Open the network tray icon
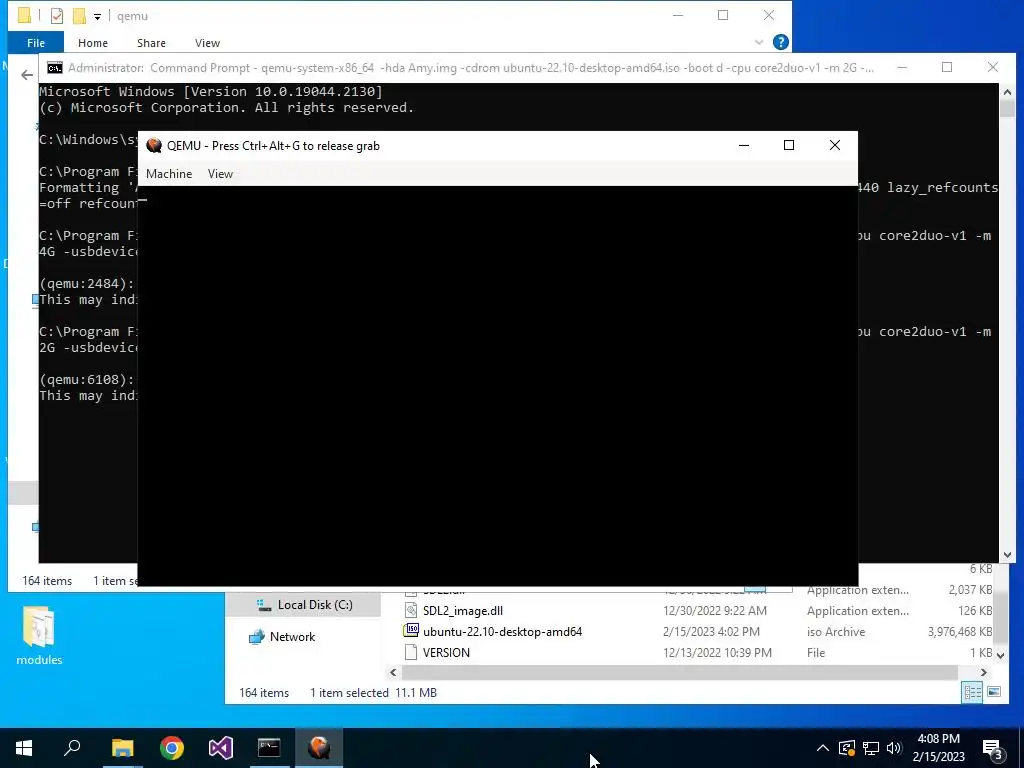The image size is (1024, 768). 871,748
